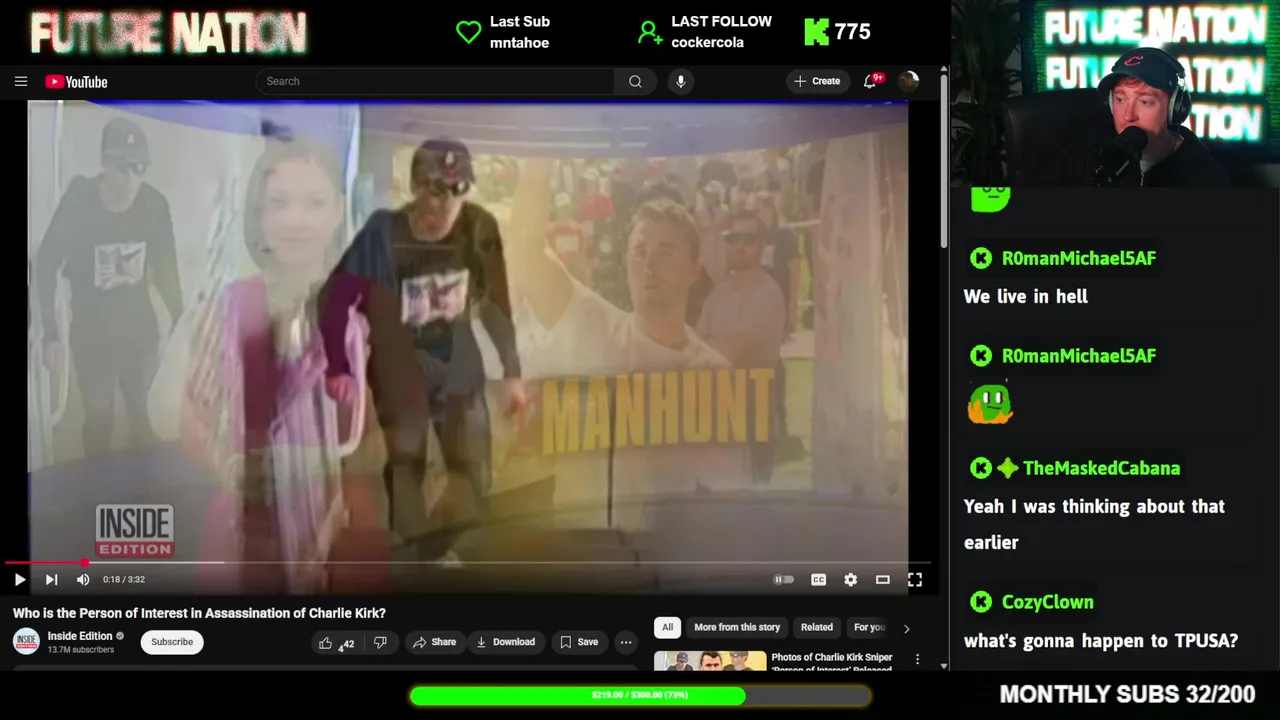
Task: Start voice search with microphone icon
Action: [x=680, y=82]
